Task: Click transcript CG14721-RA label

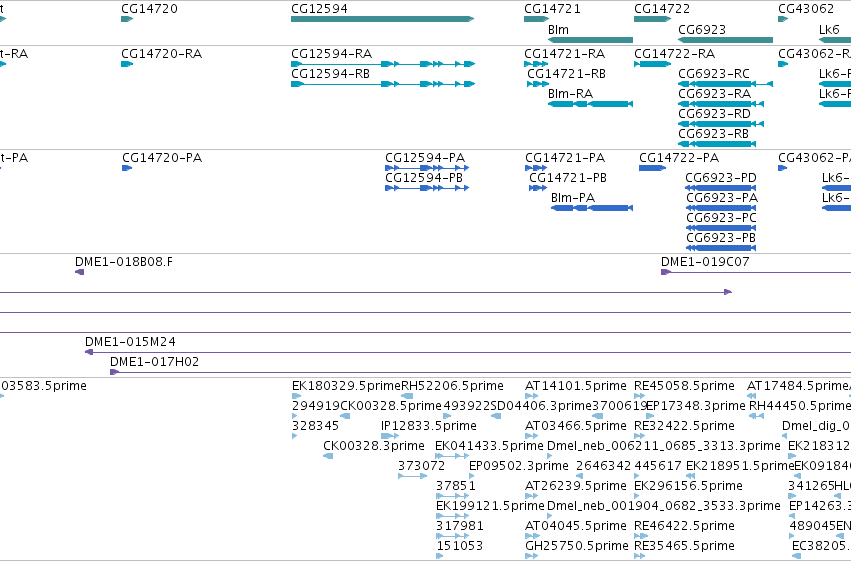Action: pyautogui.click(x=564, y=54)
